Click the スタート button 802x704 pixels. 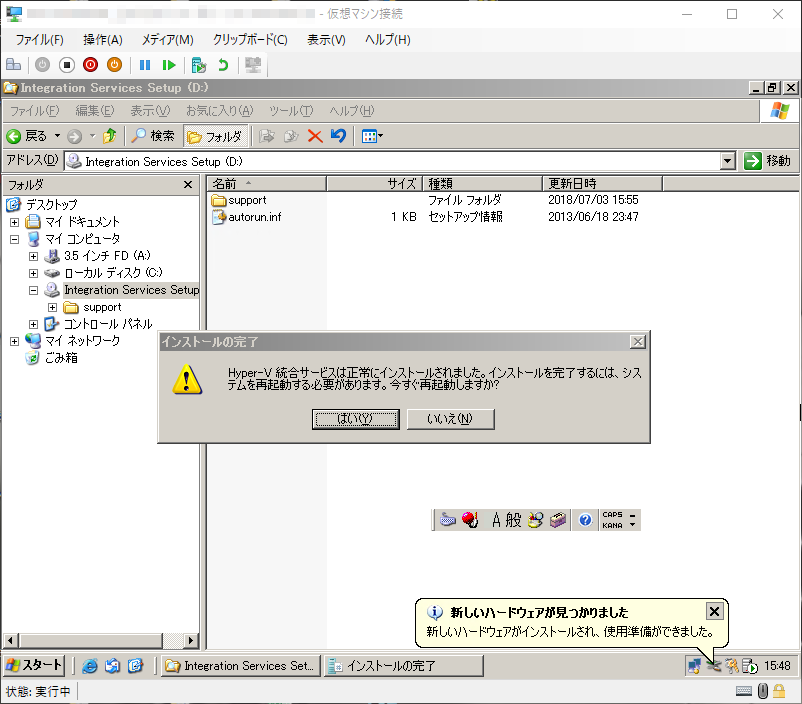[x=34, y=665]
